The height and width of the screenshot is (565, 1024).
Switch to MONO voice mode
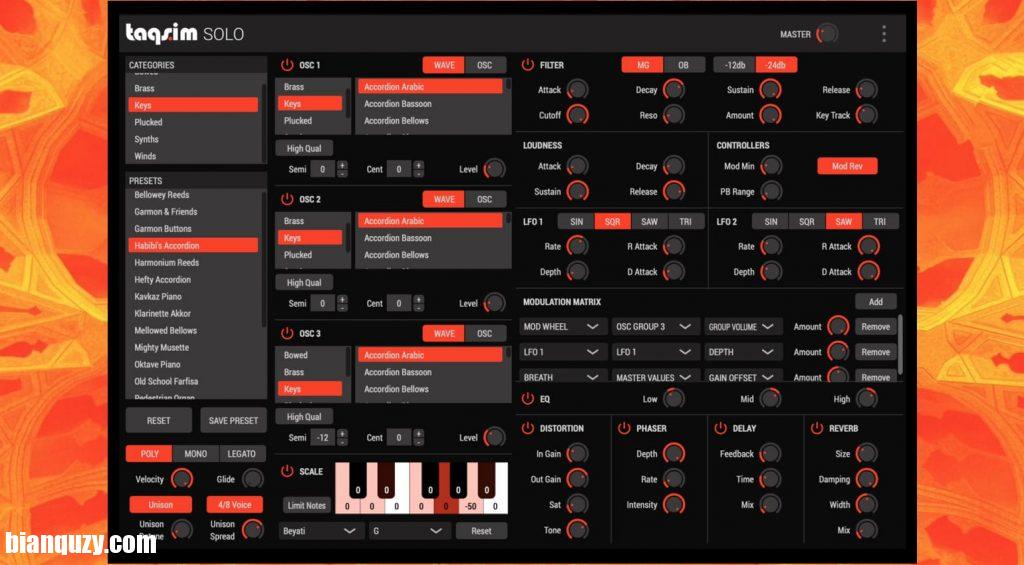195,453
